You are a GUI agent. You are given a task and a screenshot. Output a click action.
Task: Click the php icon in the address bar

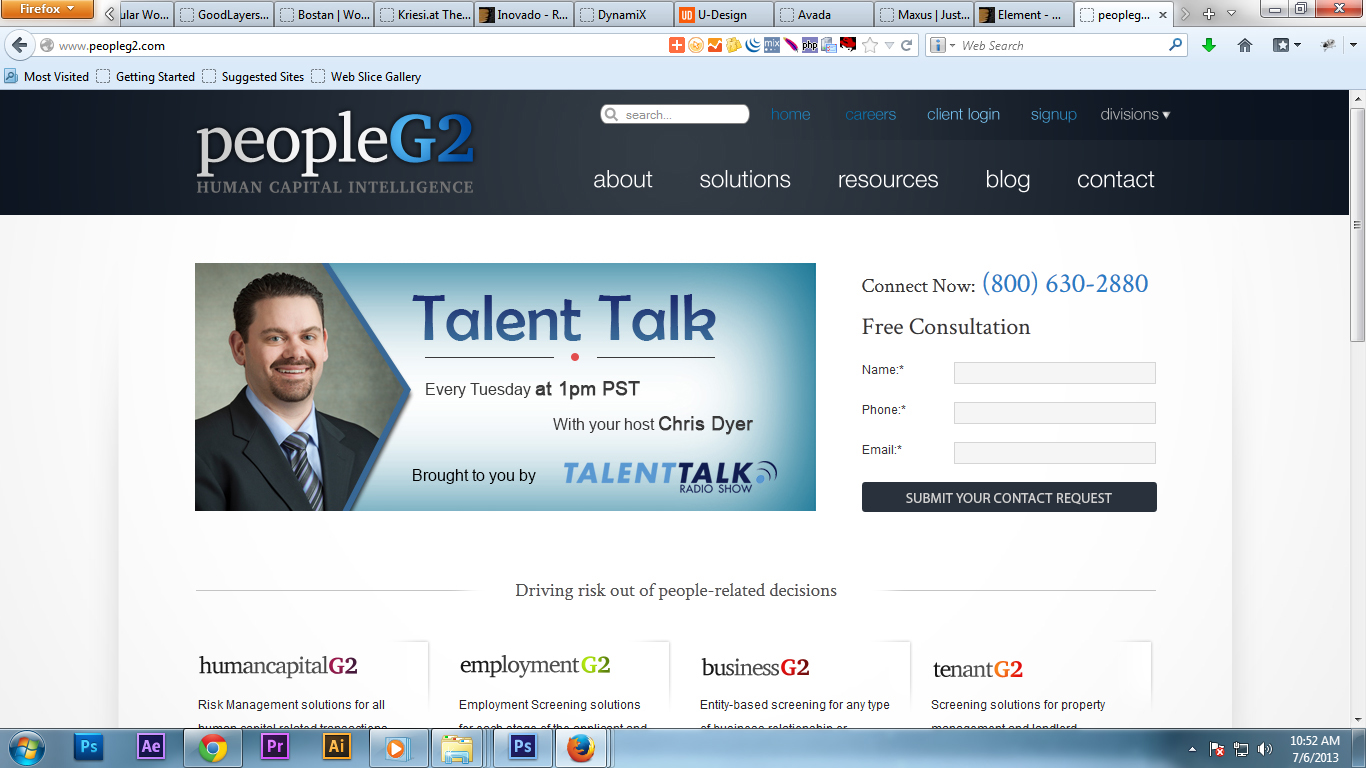[x=810, y=45]
